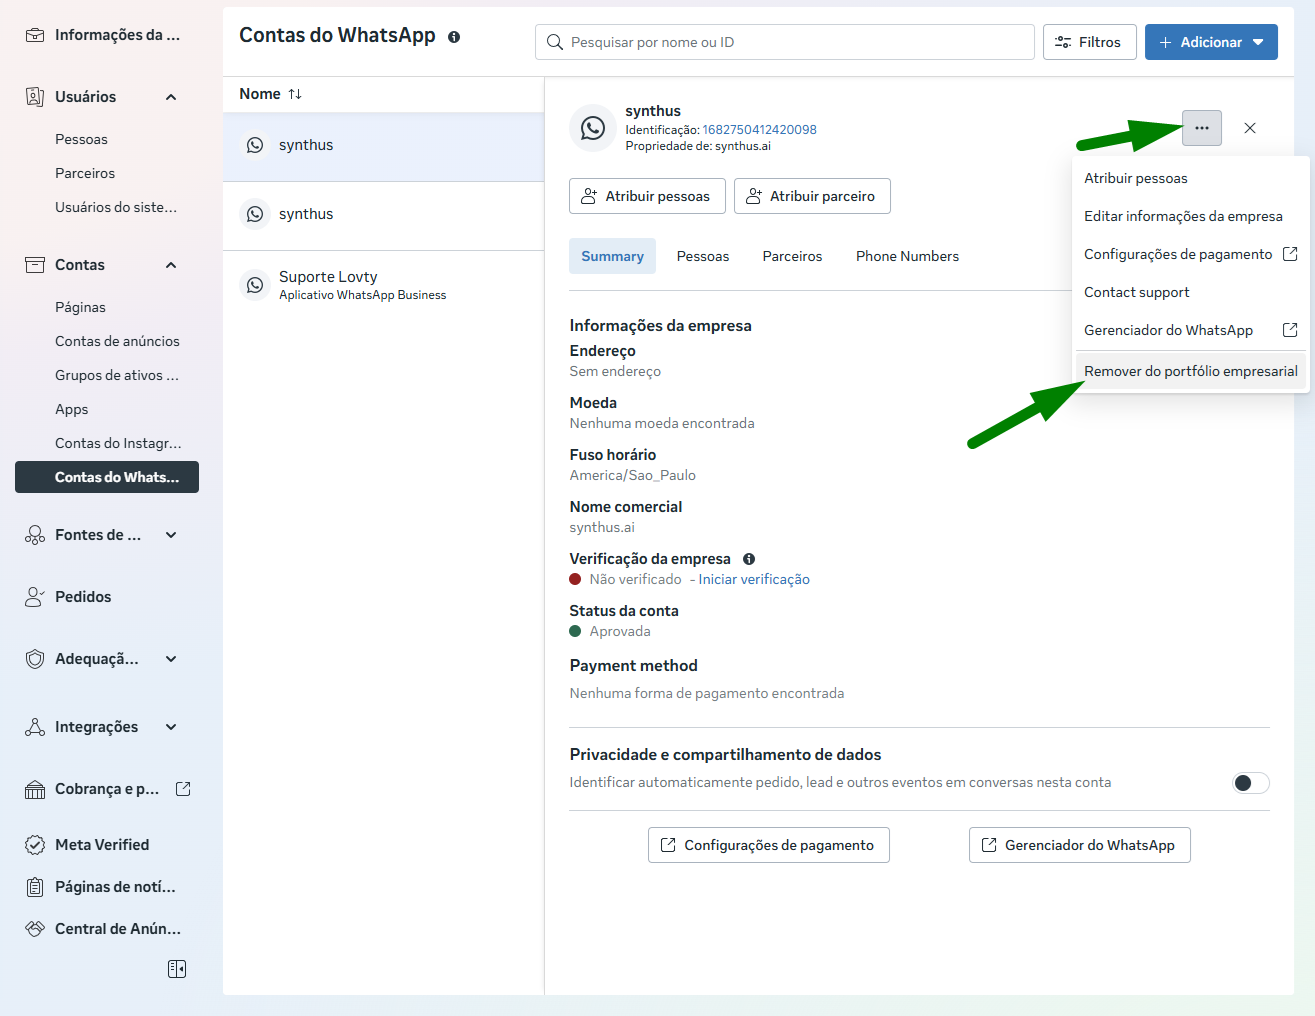
Task: Click the Atribuir parceiro button
Action: pos(811,196)
